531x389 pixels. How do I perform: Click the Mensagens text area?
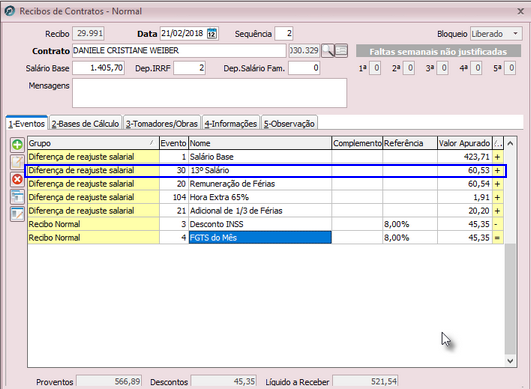[x=210, y=93]
